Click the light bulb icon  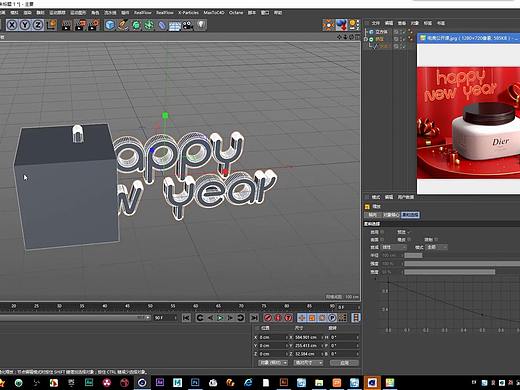(201, 25)
